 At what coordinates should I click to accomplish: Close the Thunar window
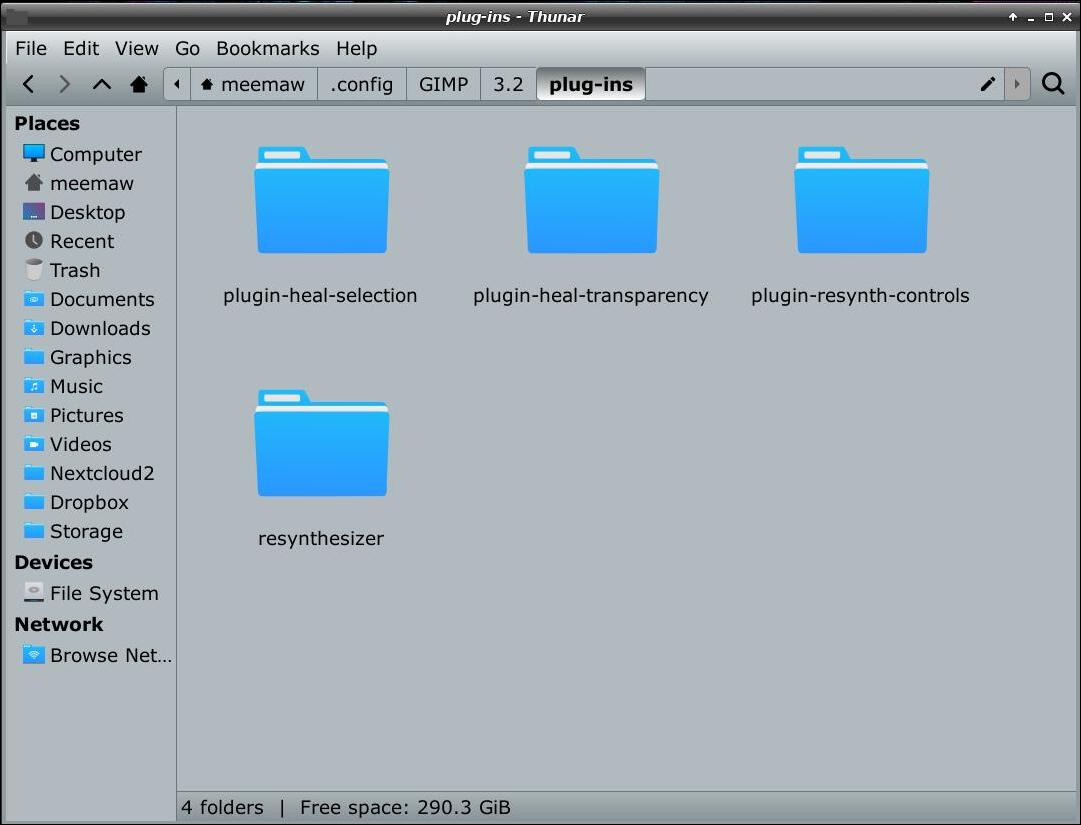pos(1067,17)
